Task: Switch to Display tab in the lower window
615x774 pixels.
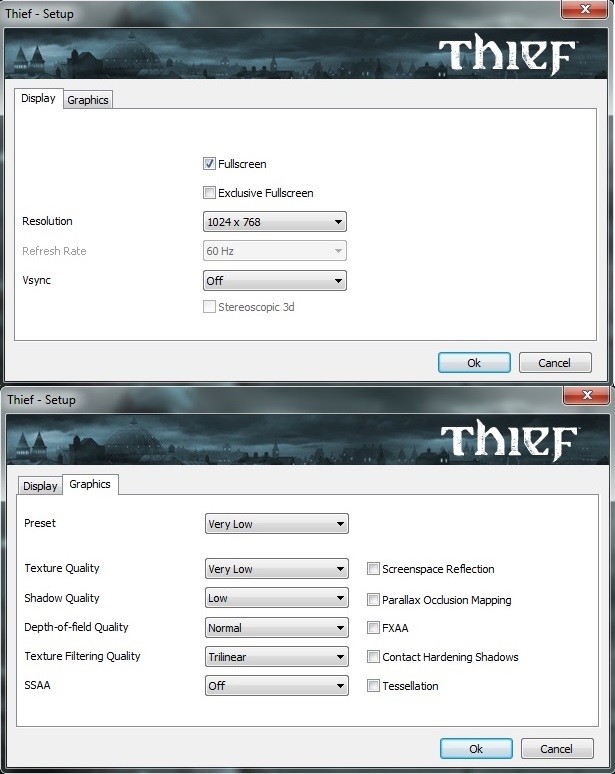Action: 40,486
